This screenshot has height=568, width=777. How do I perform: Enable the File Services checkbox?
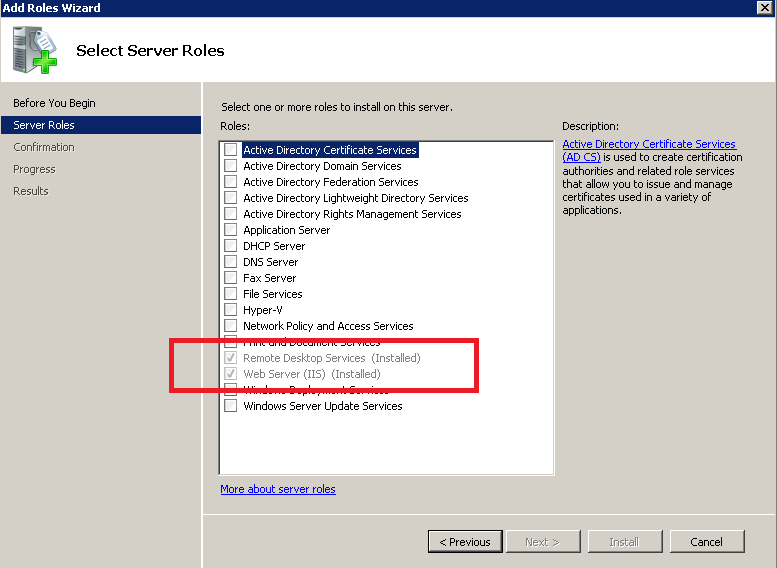(x=230, y=294)
